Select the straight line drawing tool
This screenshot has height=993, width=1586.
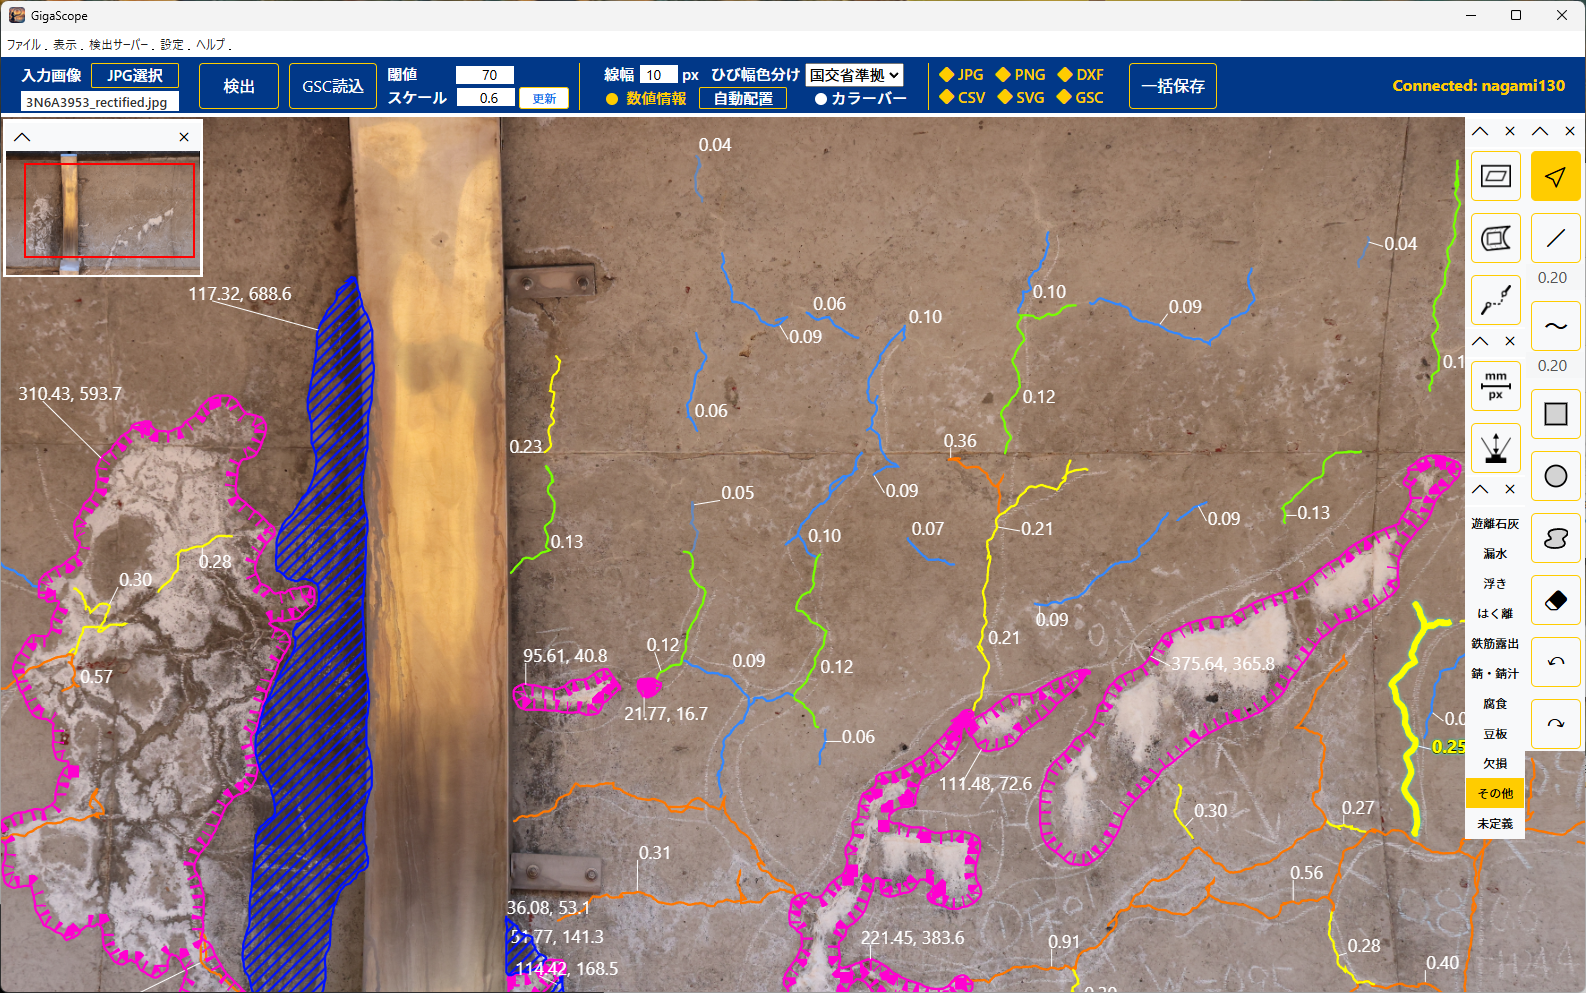click(x=1555, y=238)
